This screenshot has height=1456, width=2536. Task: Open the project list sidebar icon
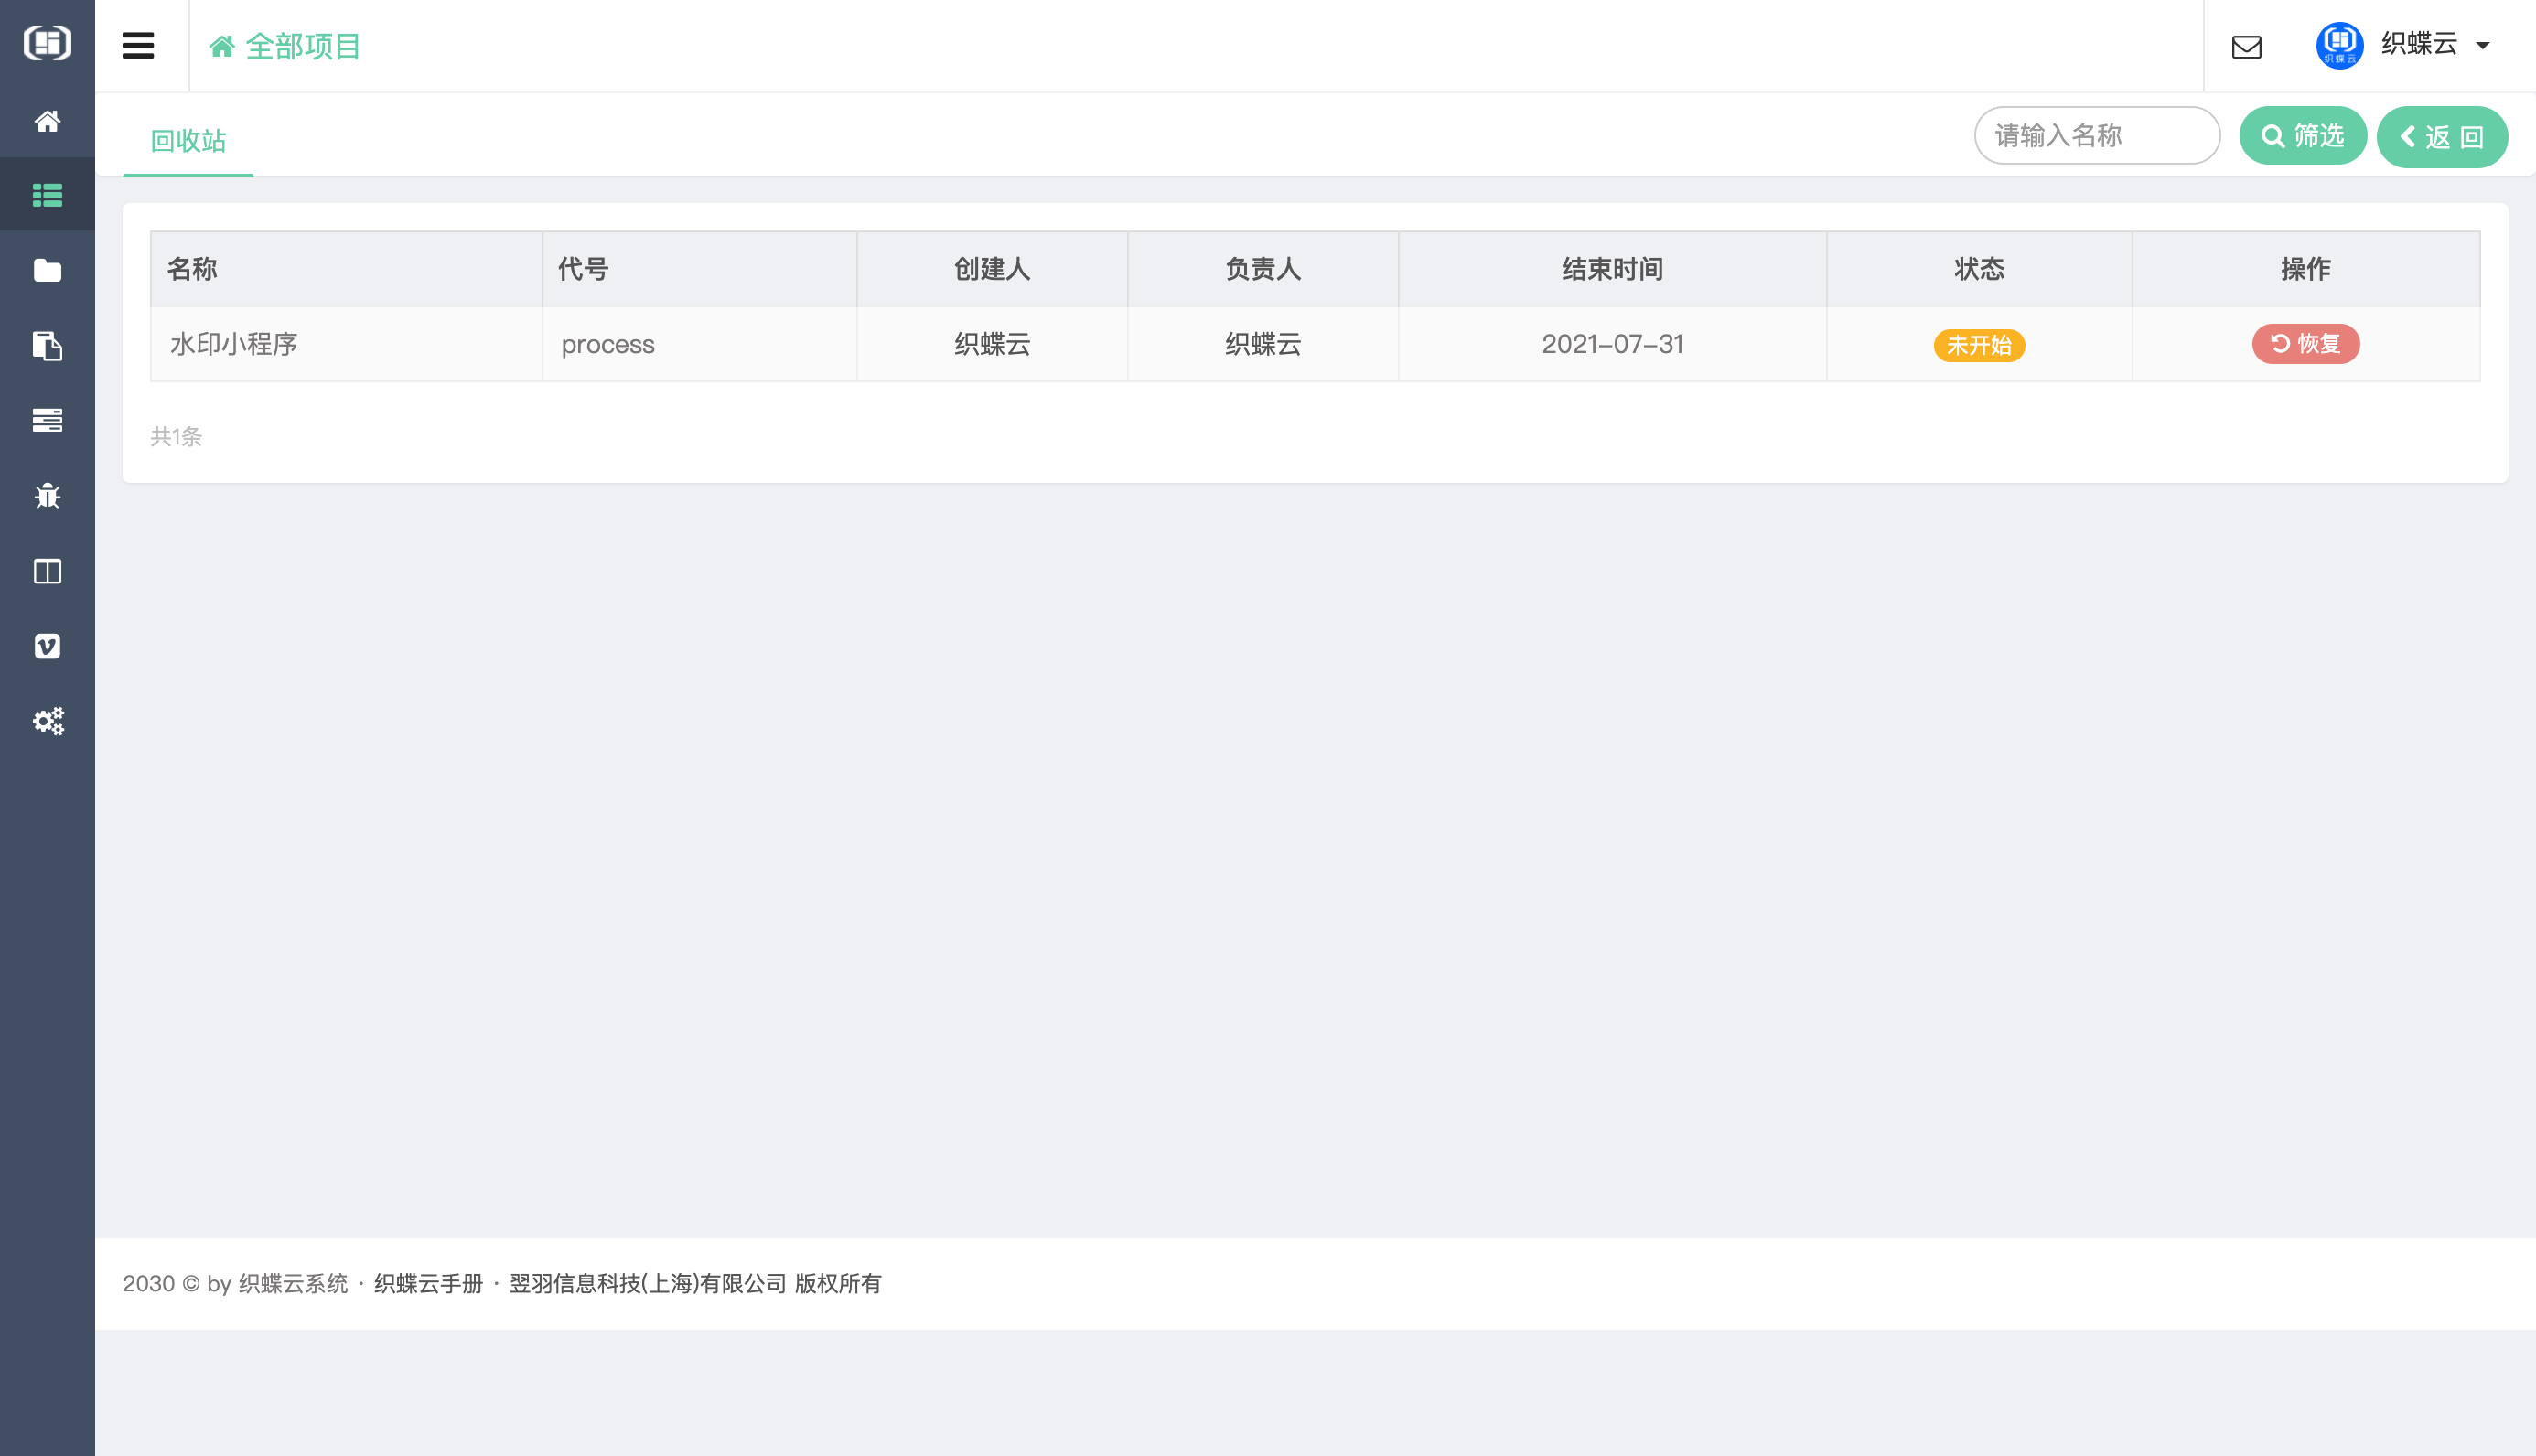point(47,195)
